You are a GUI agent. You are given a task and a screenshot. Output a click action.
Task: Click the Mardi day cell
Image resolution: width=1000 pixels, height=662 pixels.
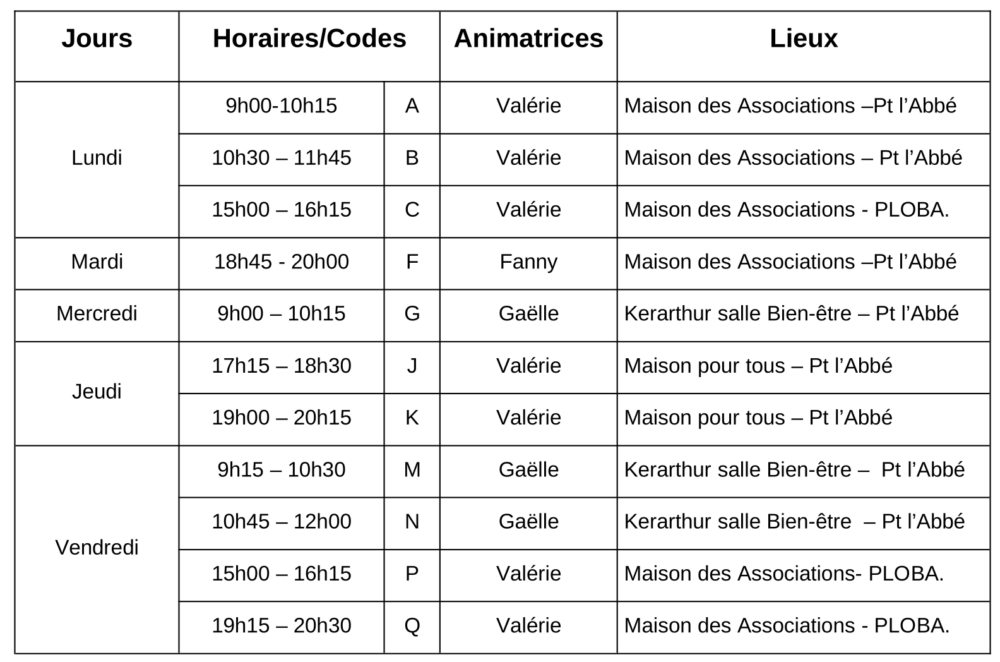point(97,262)
